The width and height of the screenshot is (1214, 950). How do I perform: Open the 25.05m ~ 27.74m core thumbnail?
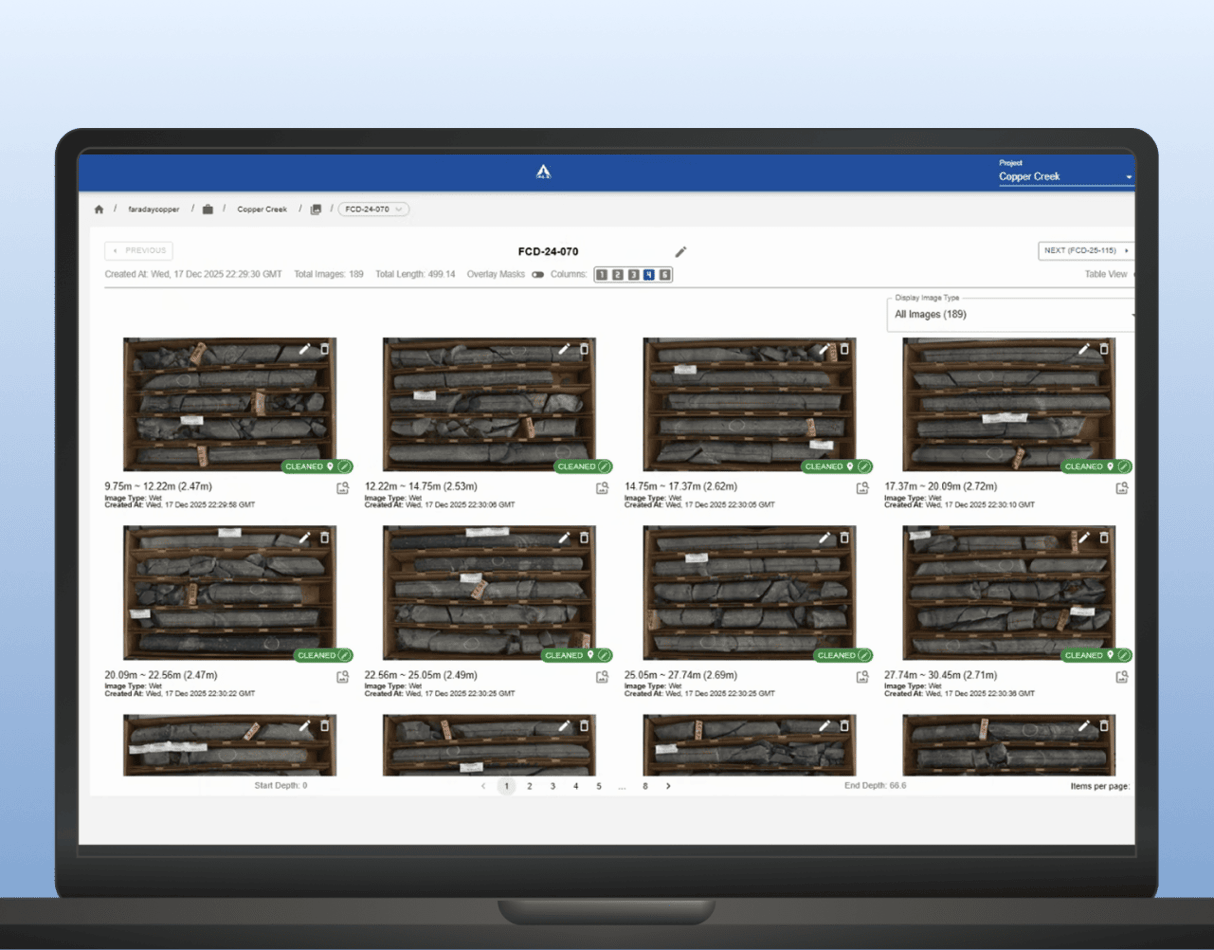[750, 593]
